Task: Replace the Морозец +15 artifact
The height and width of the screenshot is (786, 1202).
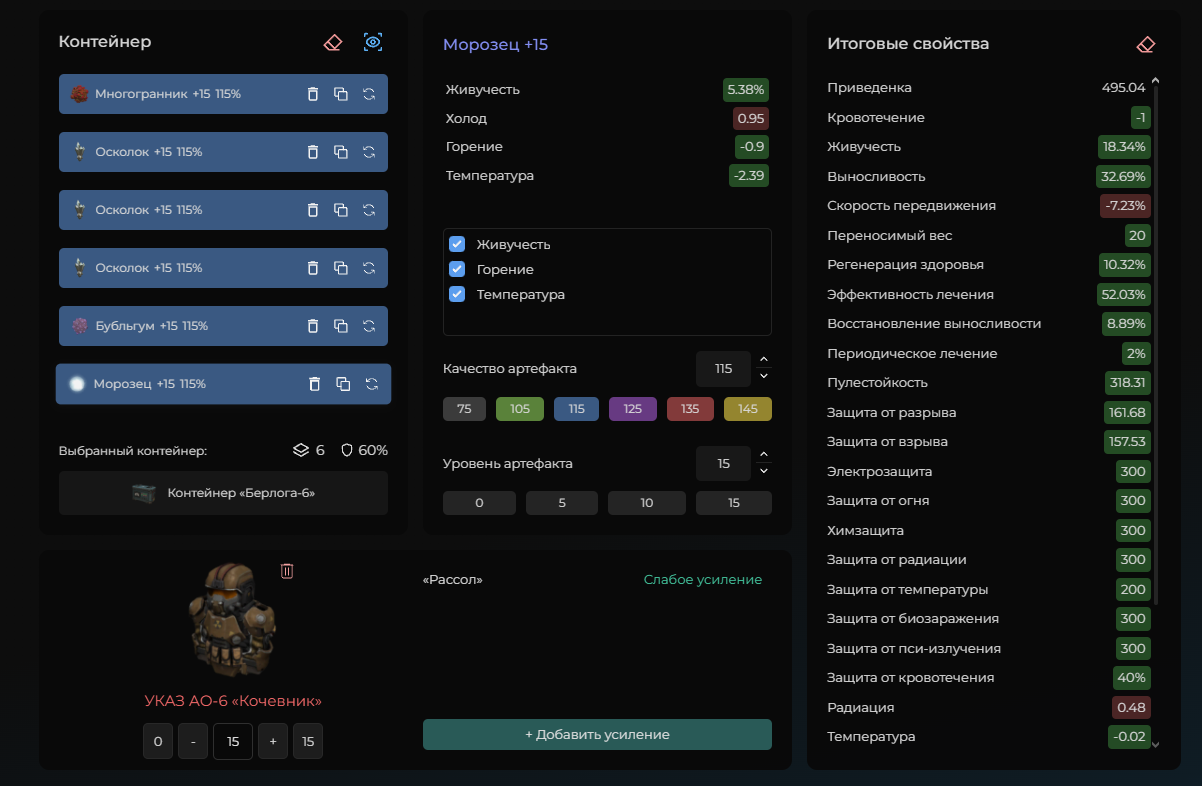Action: (372, 384)
